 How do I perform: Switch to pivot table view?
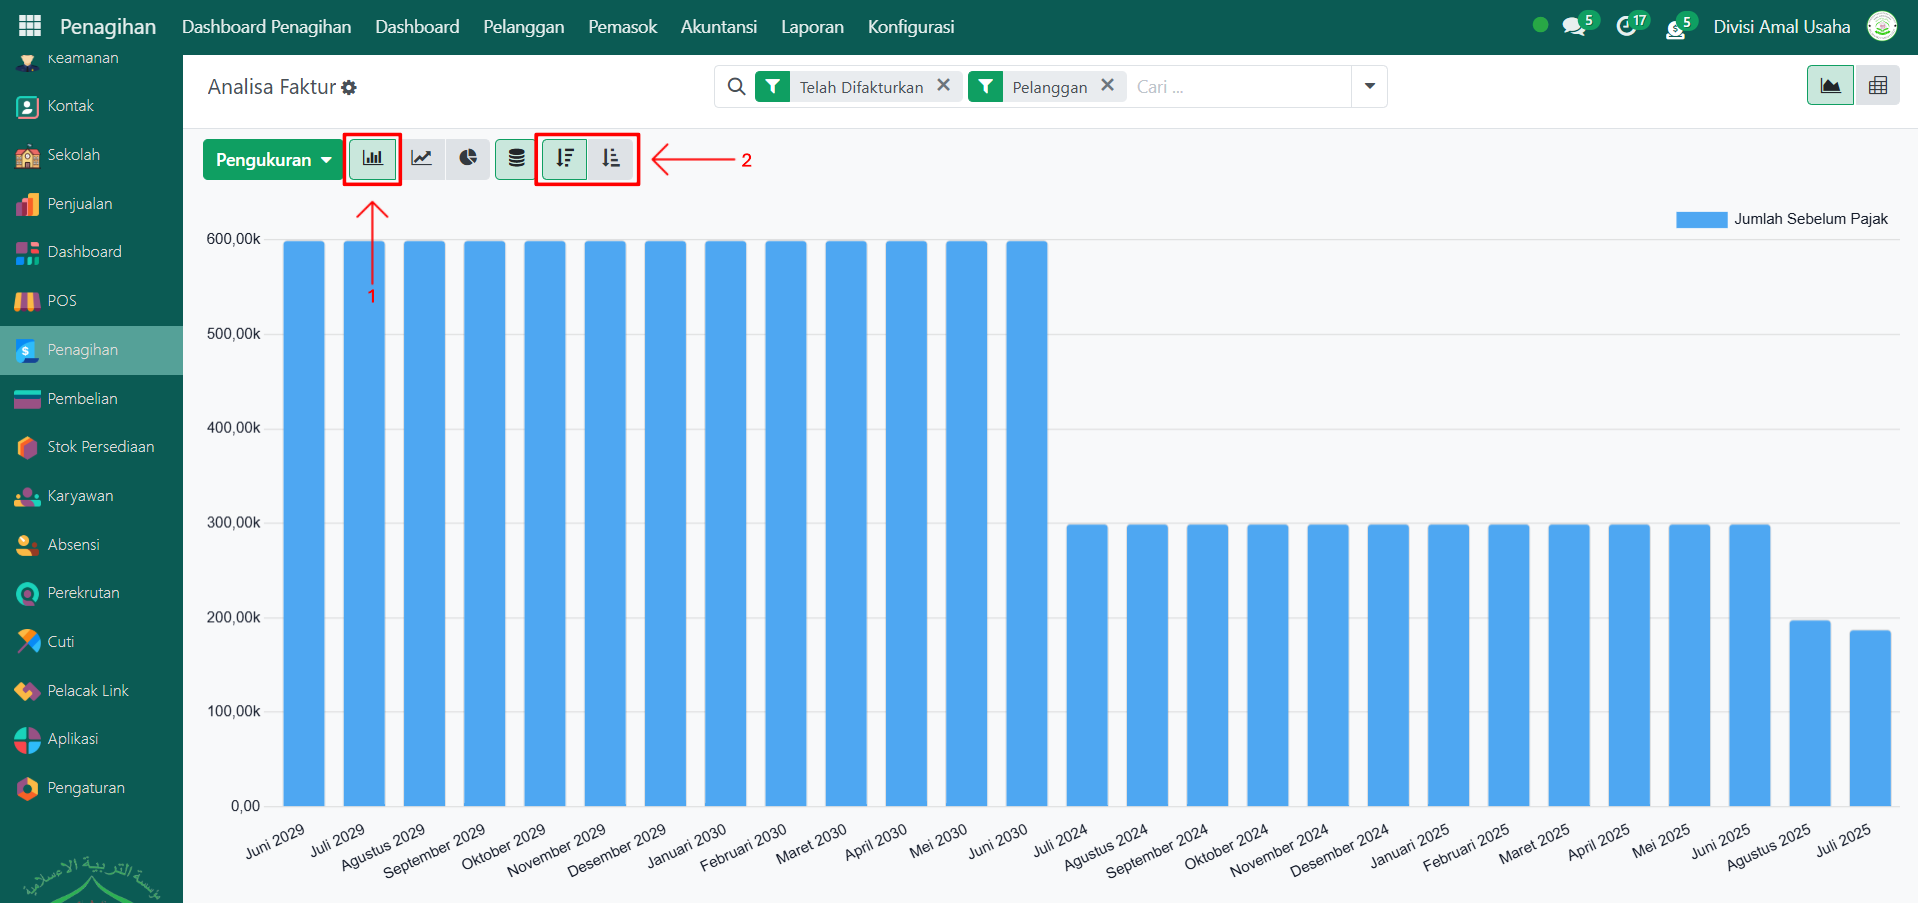click(x=1877, y=86)
